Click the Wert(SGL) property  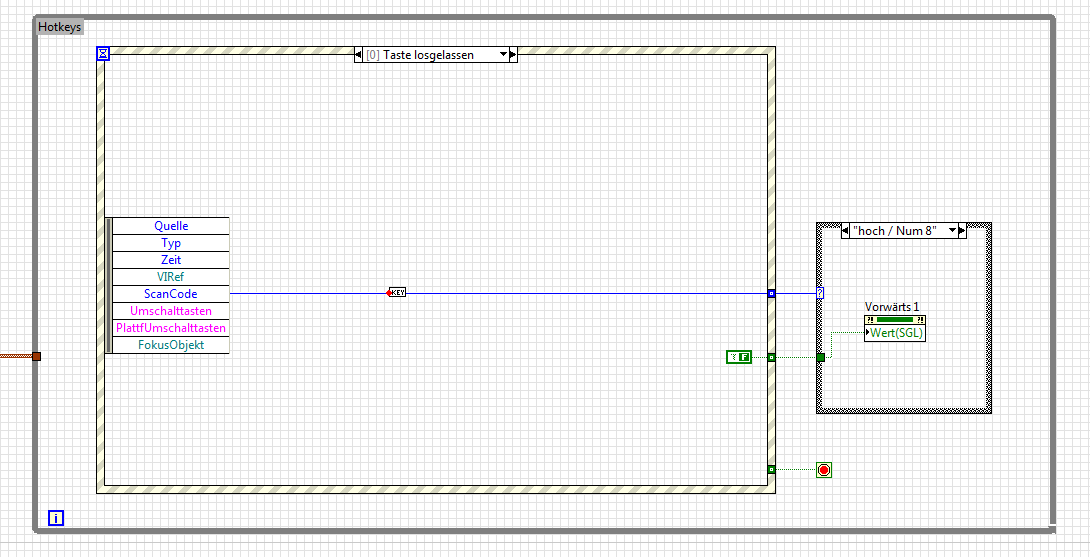pos(895,334)
